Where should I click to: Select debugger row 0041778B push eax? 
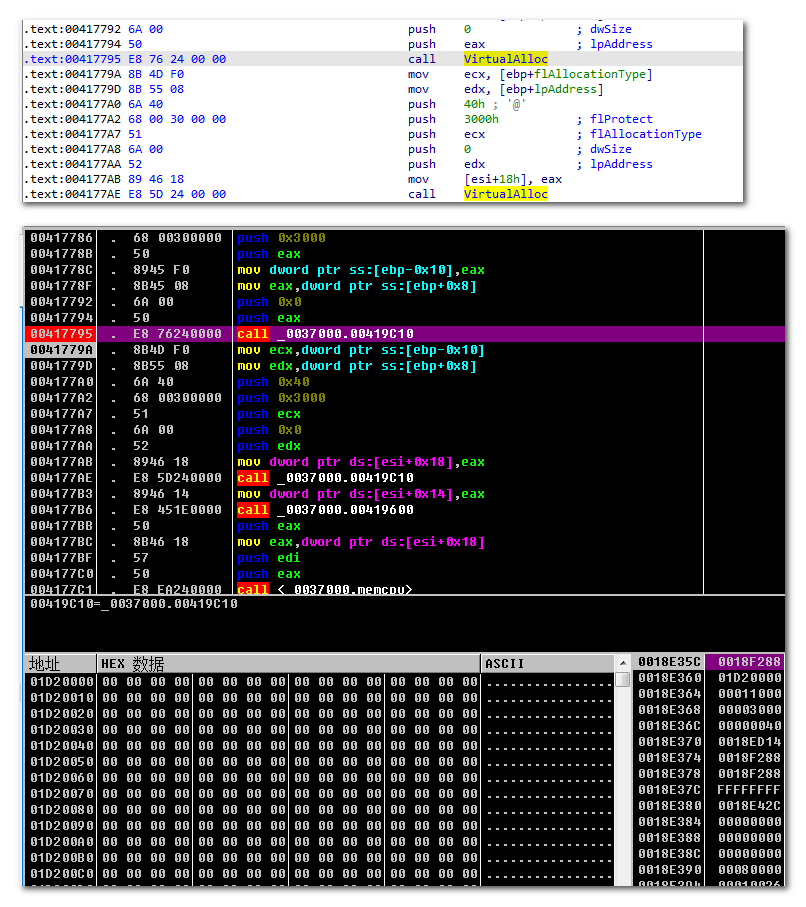pos(404,254)
